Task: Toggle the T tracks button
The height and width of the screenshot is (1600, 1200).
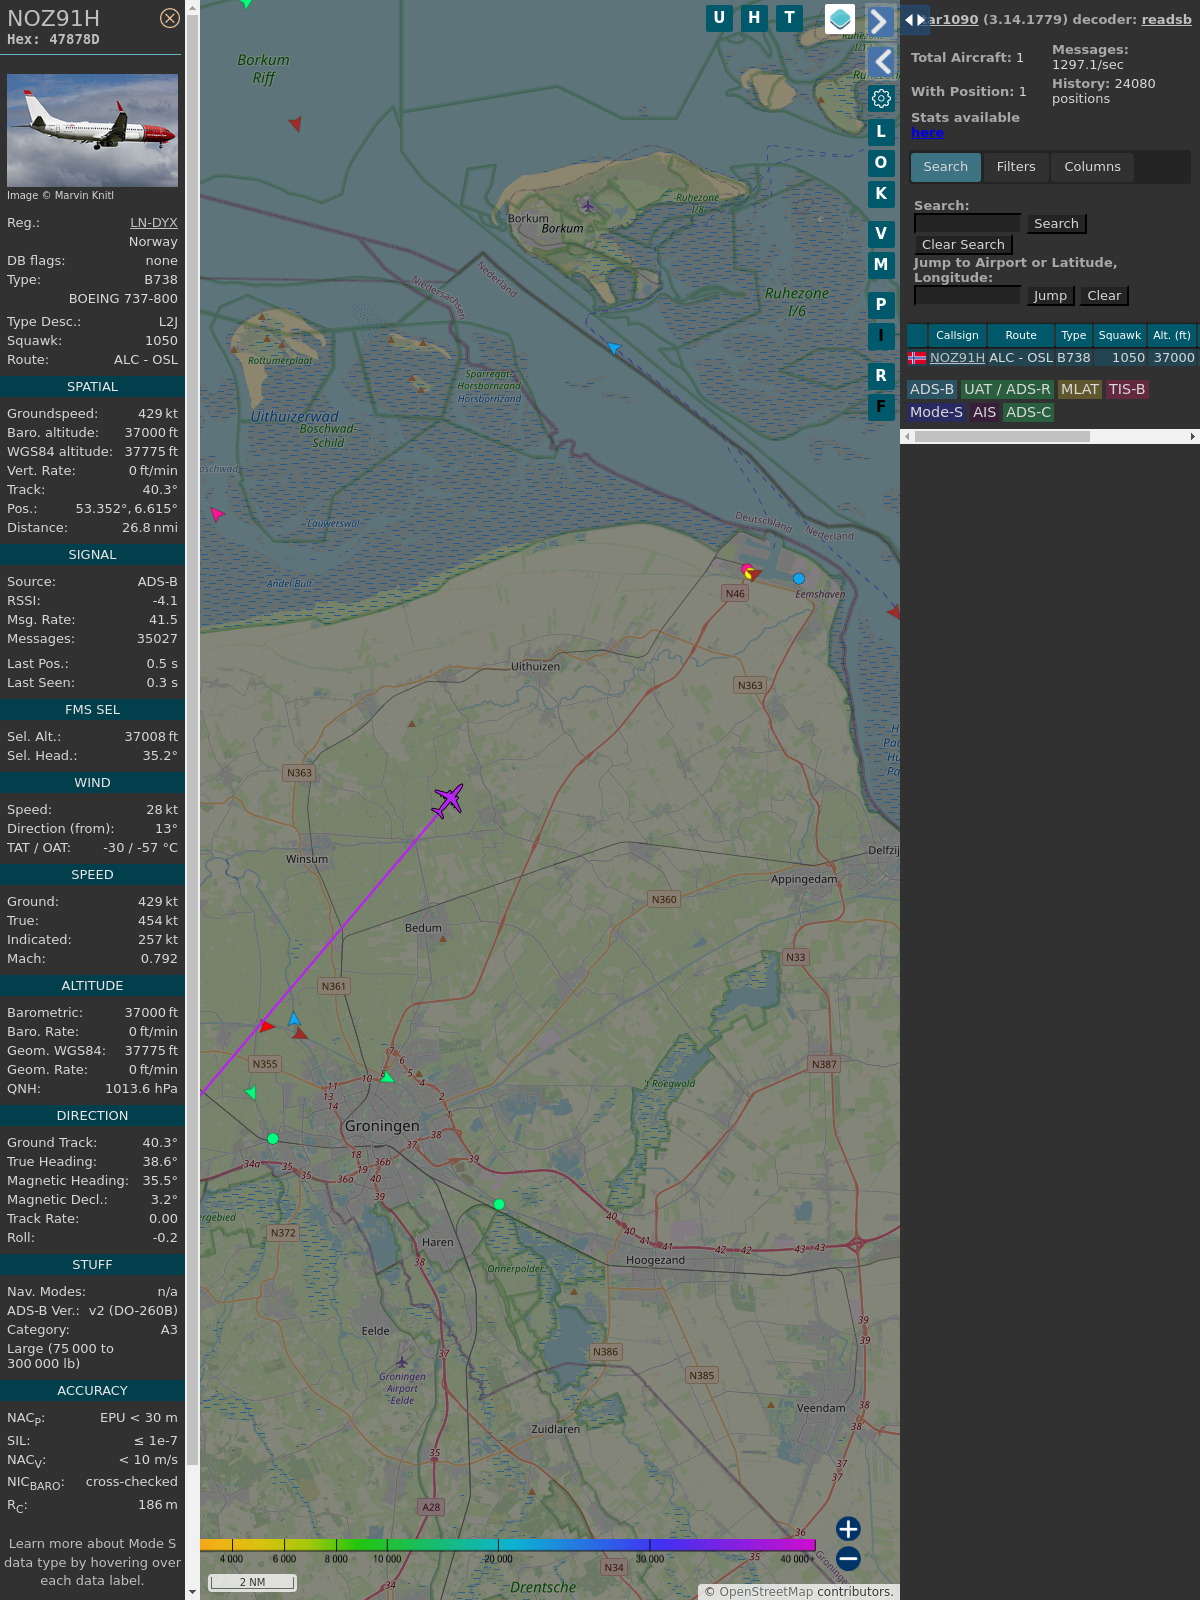Action: 789,18
